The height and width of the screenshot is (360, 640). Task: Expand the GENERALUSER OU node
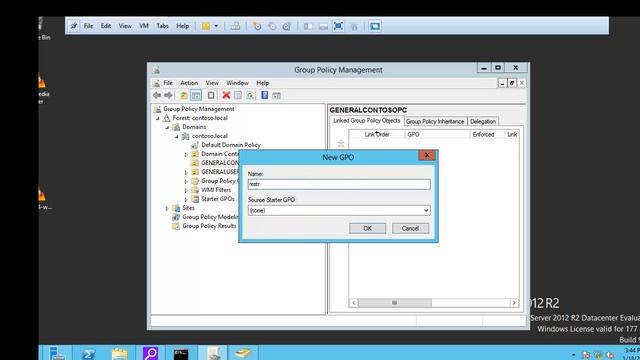click(x=186, y=172)
